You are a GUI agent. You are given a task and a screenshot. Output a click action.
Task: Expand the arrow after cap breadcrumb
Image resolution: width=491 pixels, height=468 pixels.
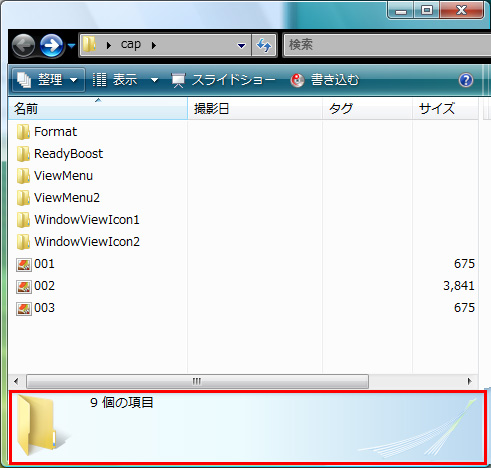click(153, 45)
